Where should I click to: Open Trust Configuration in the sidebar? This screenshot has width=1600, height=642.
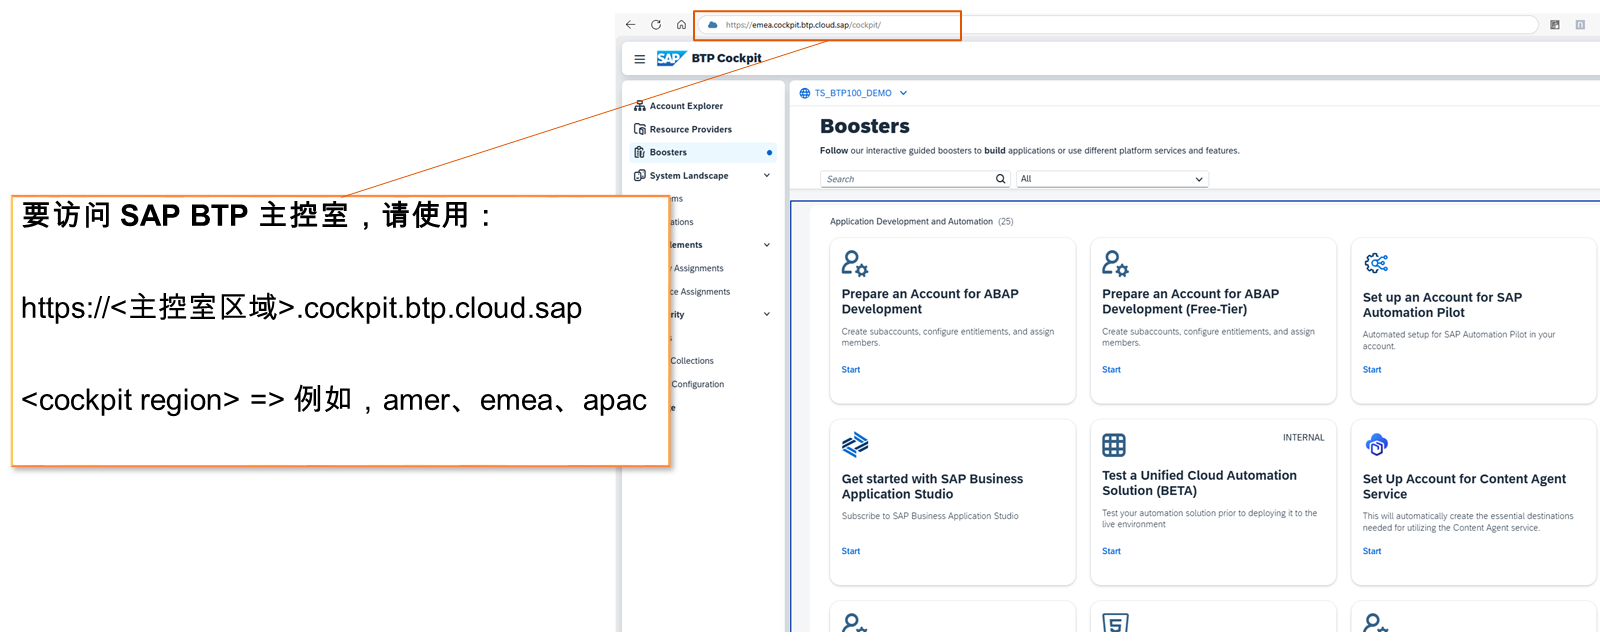click(698, 384)
